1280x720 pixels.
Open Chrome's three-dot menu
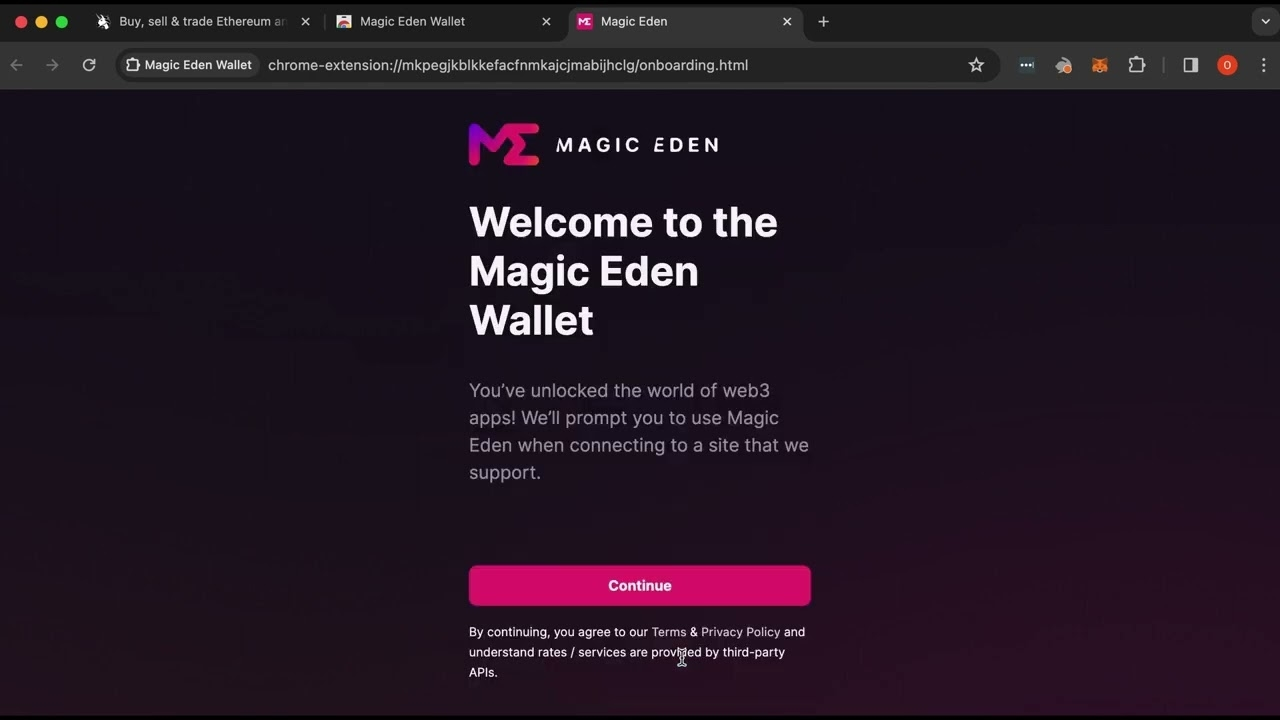click(1264, 65)
